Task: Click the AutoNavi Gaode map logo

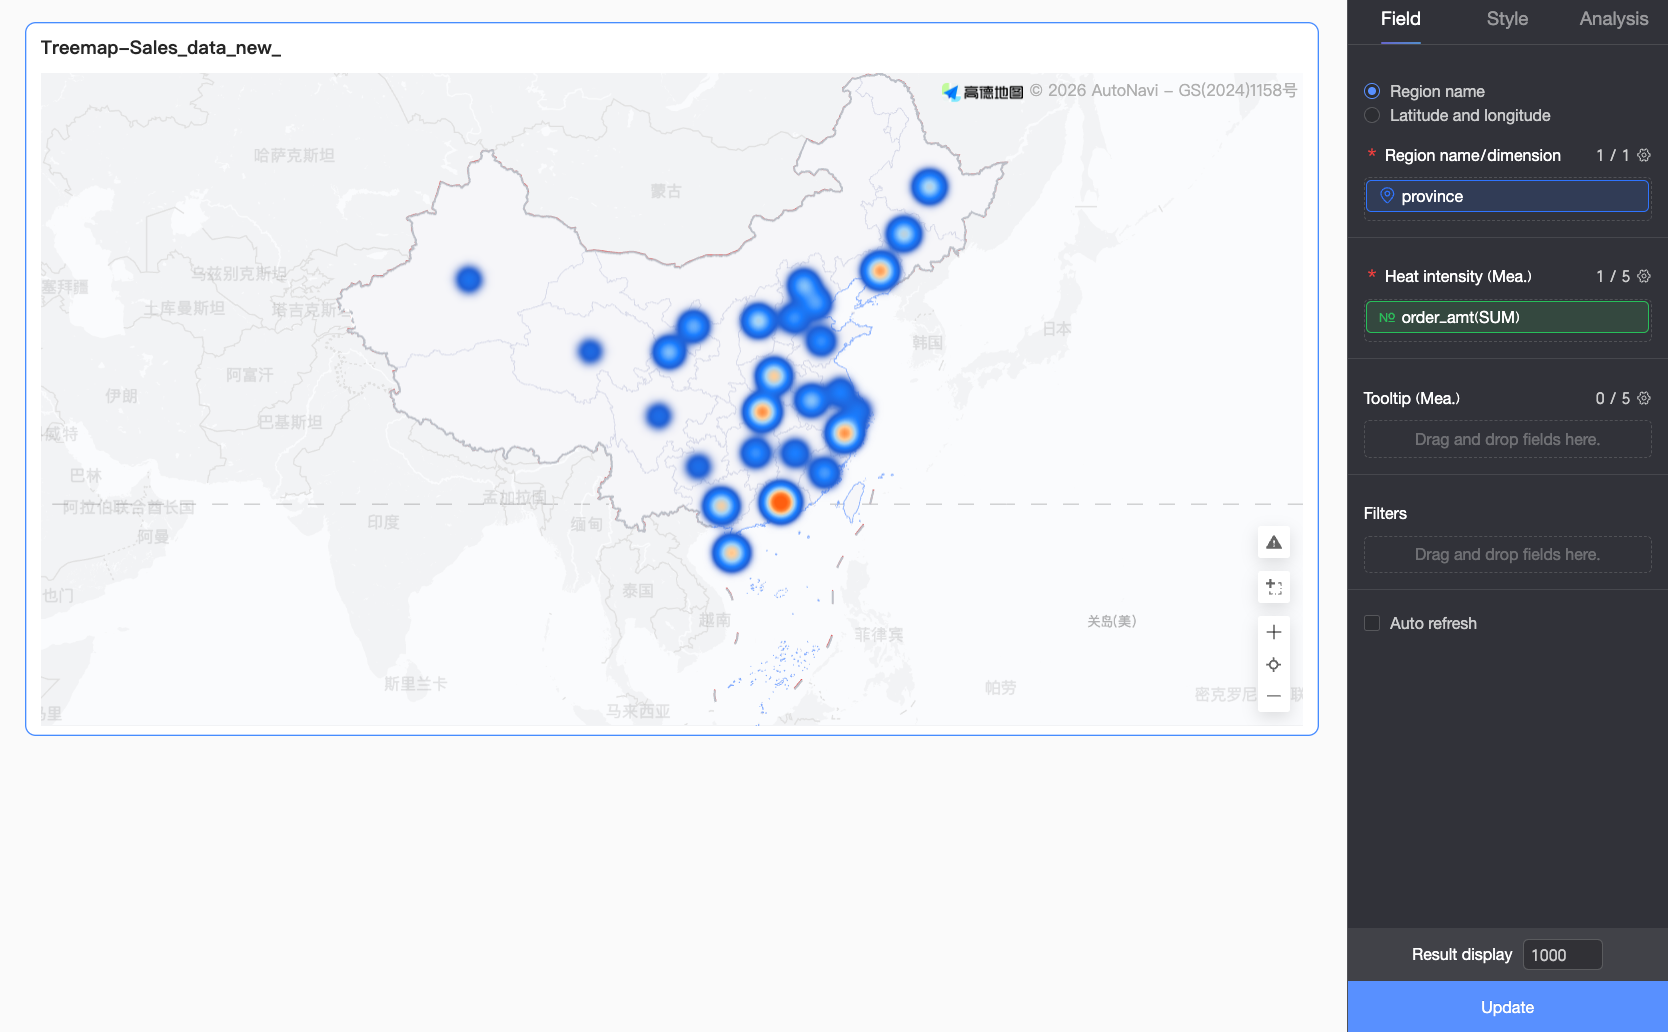Action: pyautogui.click(x=983, y=92)
